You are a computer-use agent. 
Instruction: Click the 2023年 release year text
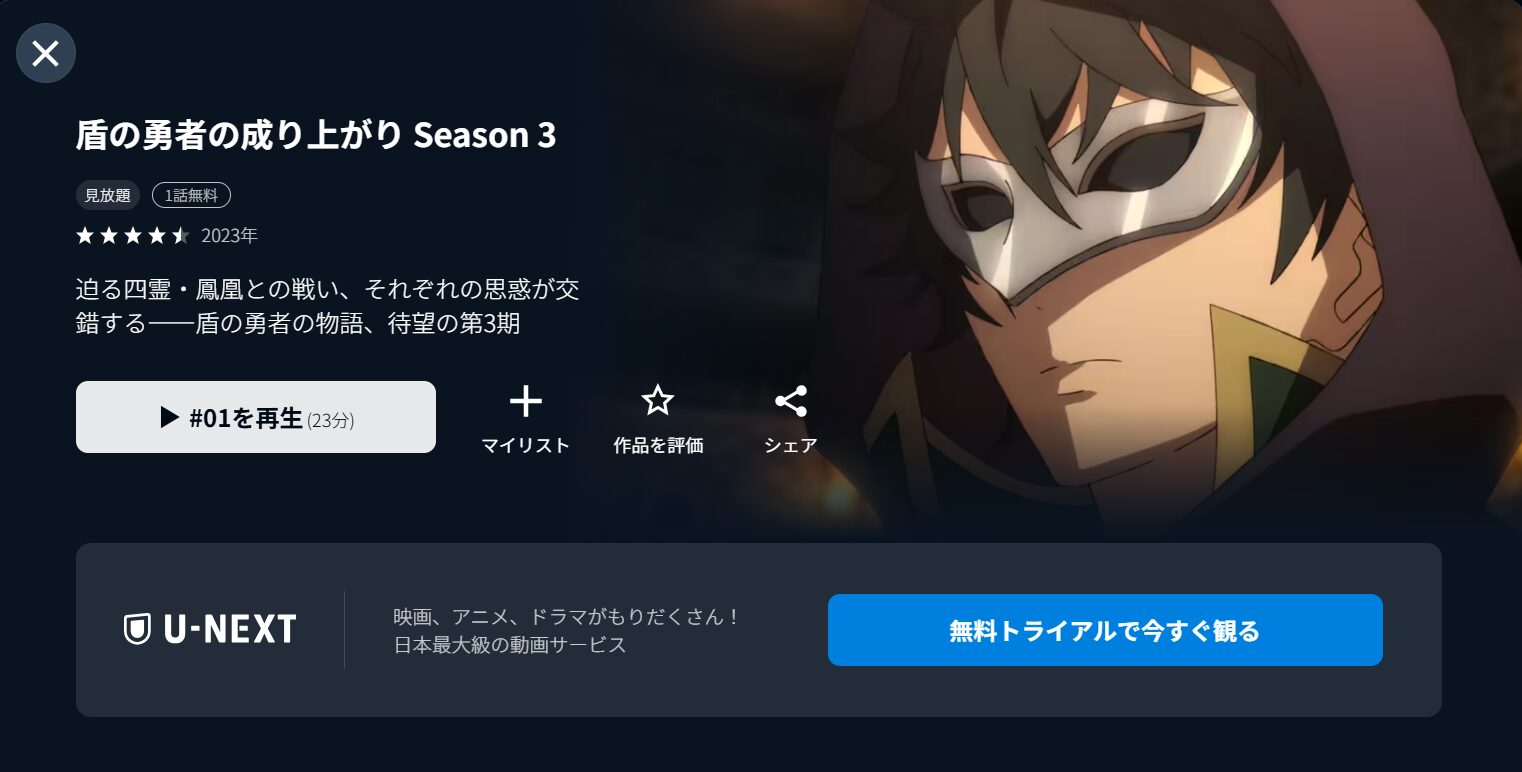[x=229, y=236]
